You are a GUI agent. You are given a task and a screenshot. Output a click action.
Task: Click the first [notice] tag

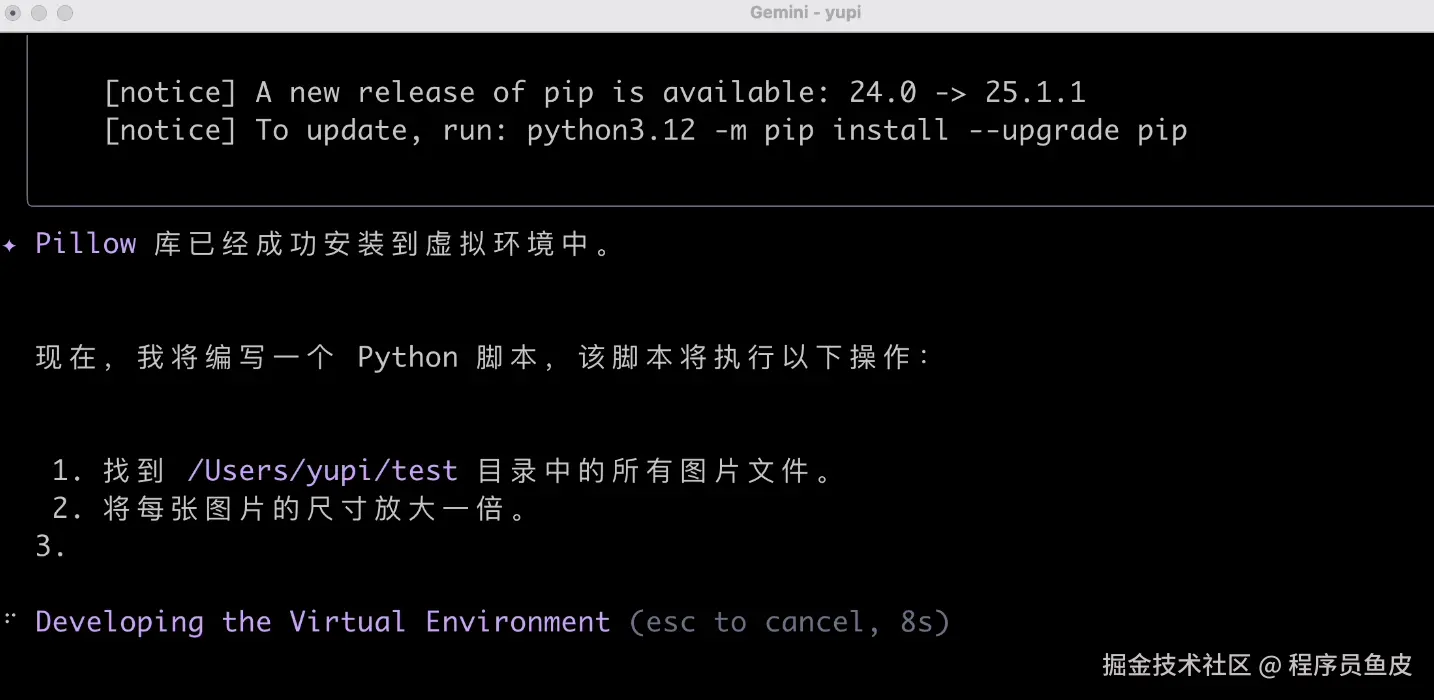pyautogui.click(x=170, y=93)
